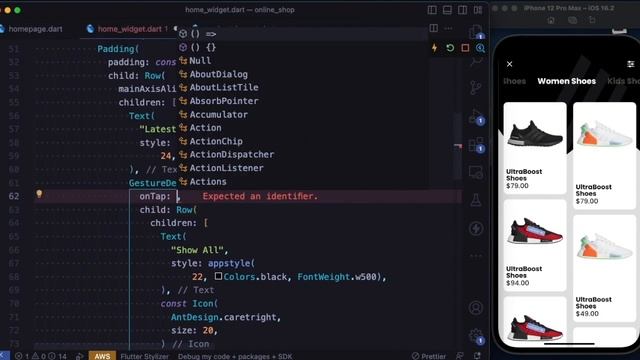Screen dimensions: 640x360
Task: Show additional views ellipsis in activity bar
Action: click(476, 256)
